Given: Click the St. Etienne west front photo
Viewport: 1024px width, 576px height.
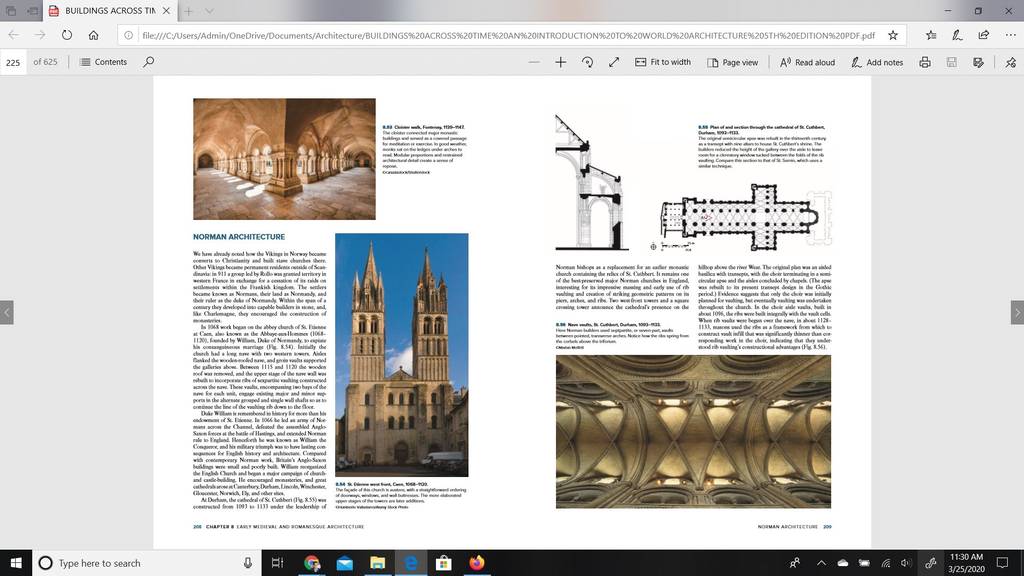Looking at the screenshot, I should coord(402,355).
